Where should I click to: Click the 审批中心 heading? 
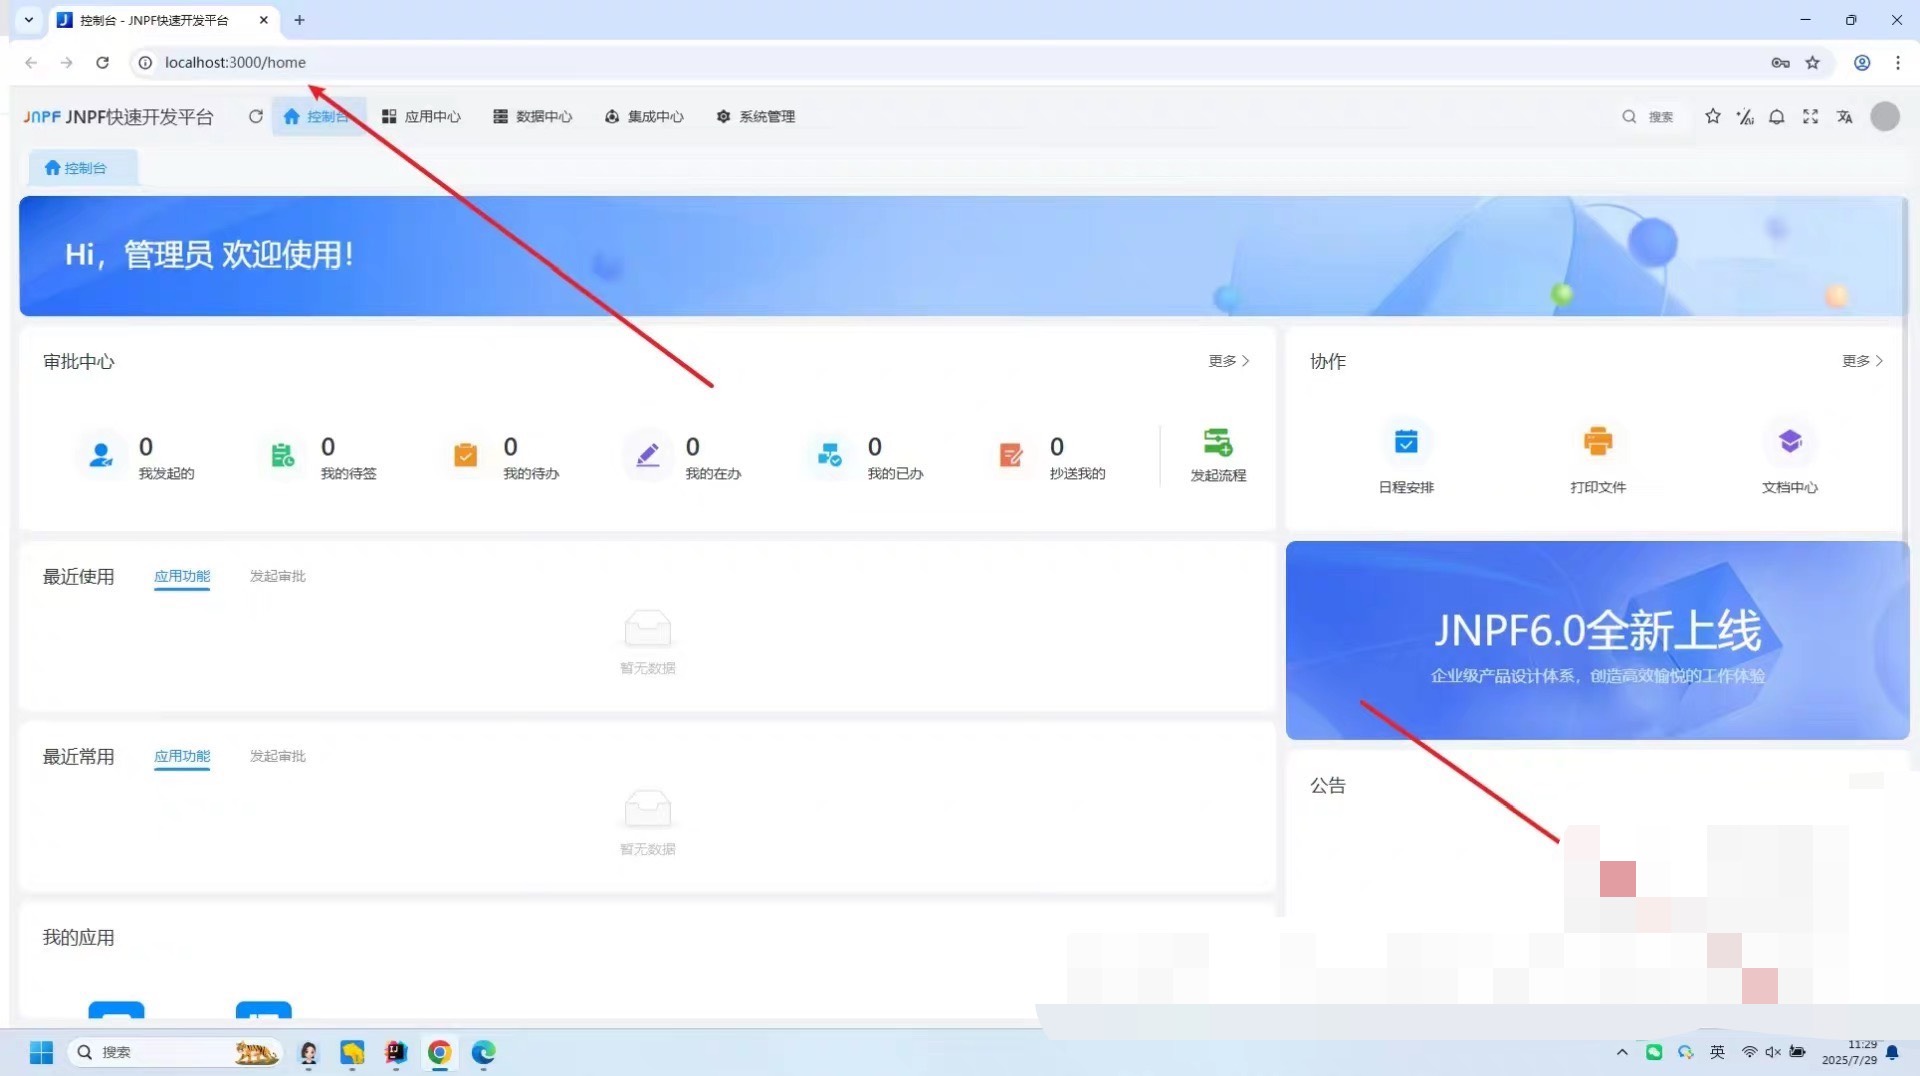(79, 361)
